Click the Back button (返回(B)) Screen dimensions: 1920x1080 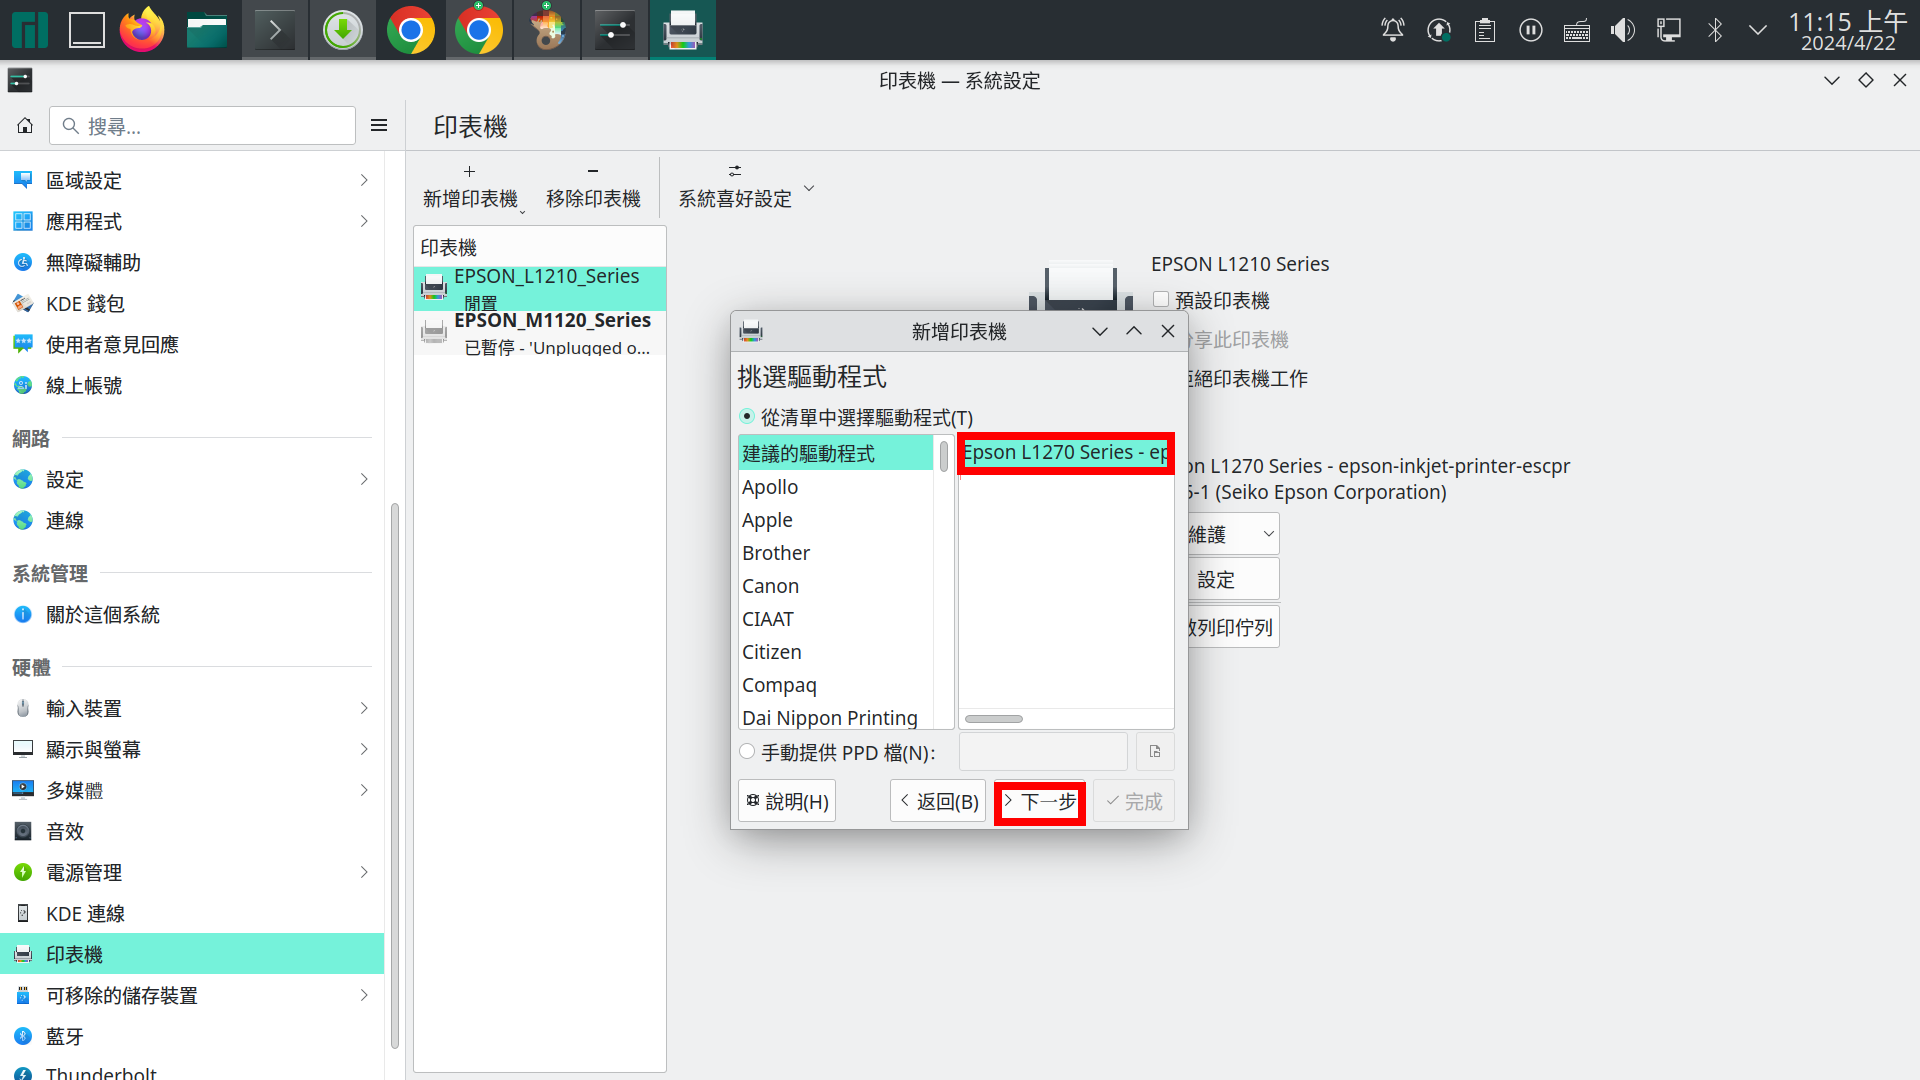(938, 802)
